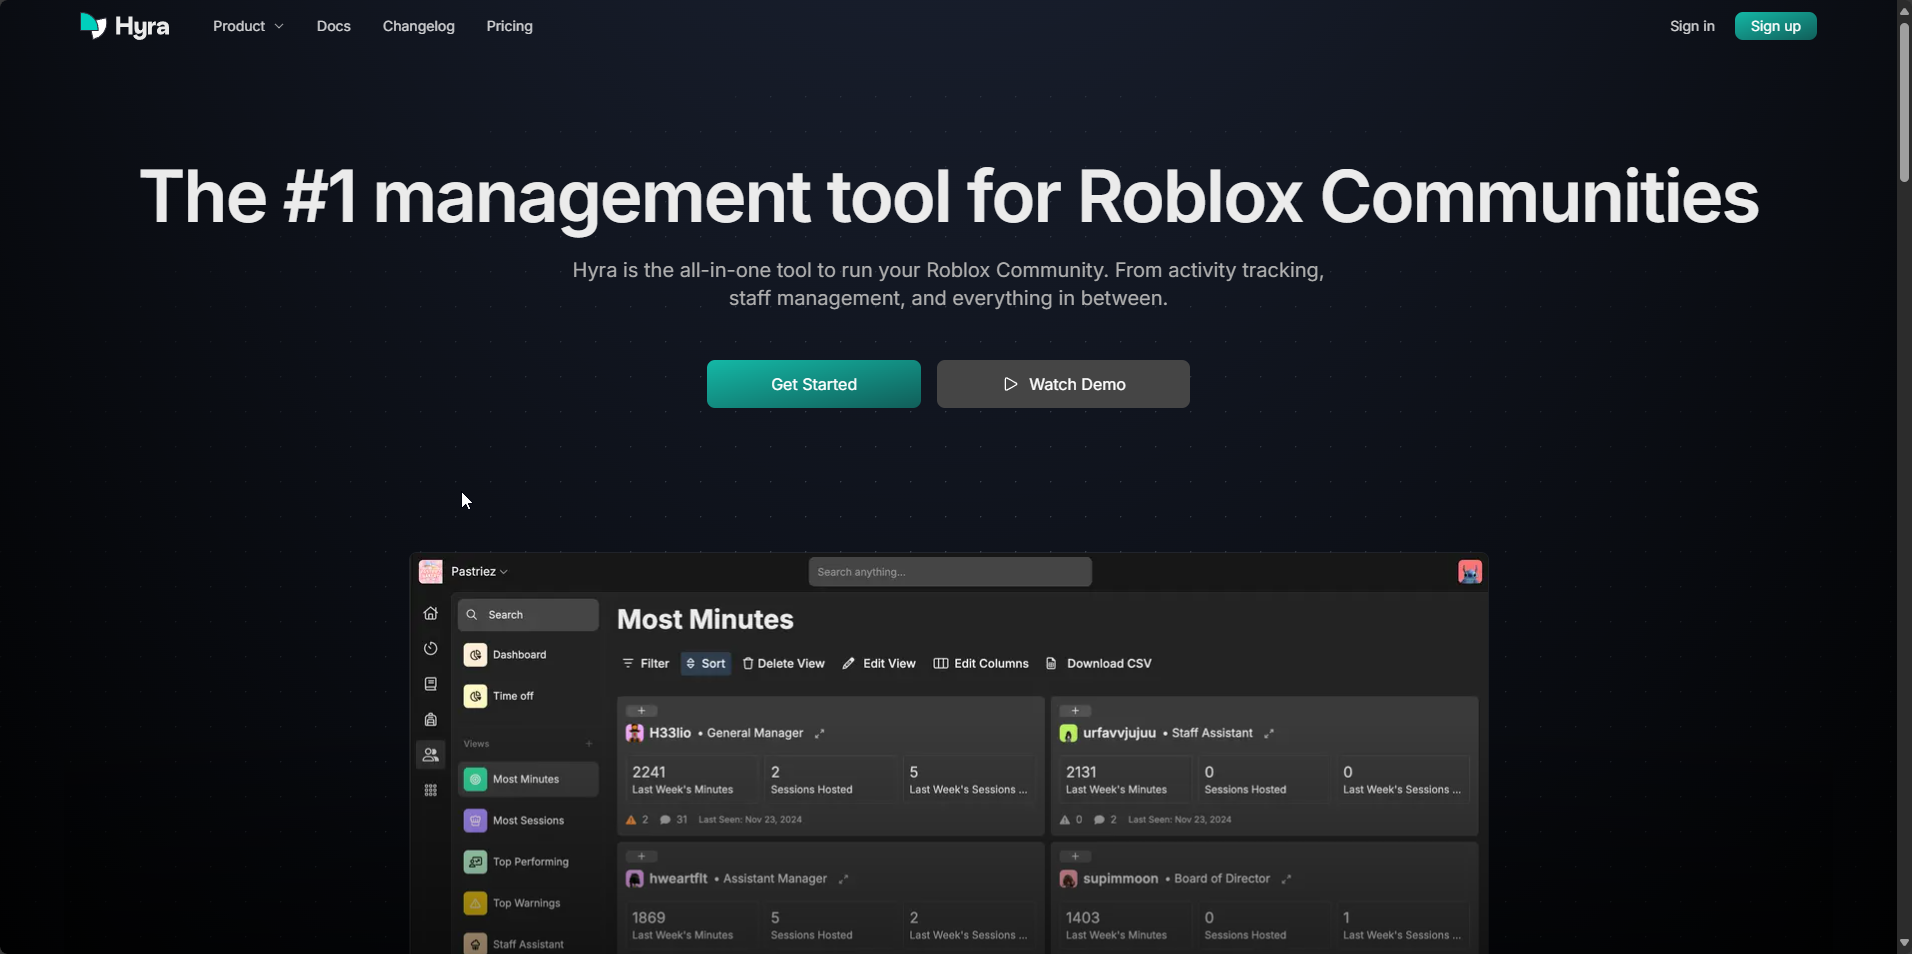Click the plus button on the supimmoon card
The image size is (1912, 954).
pos(1075,857)
